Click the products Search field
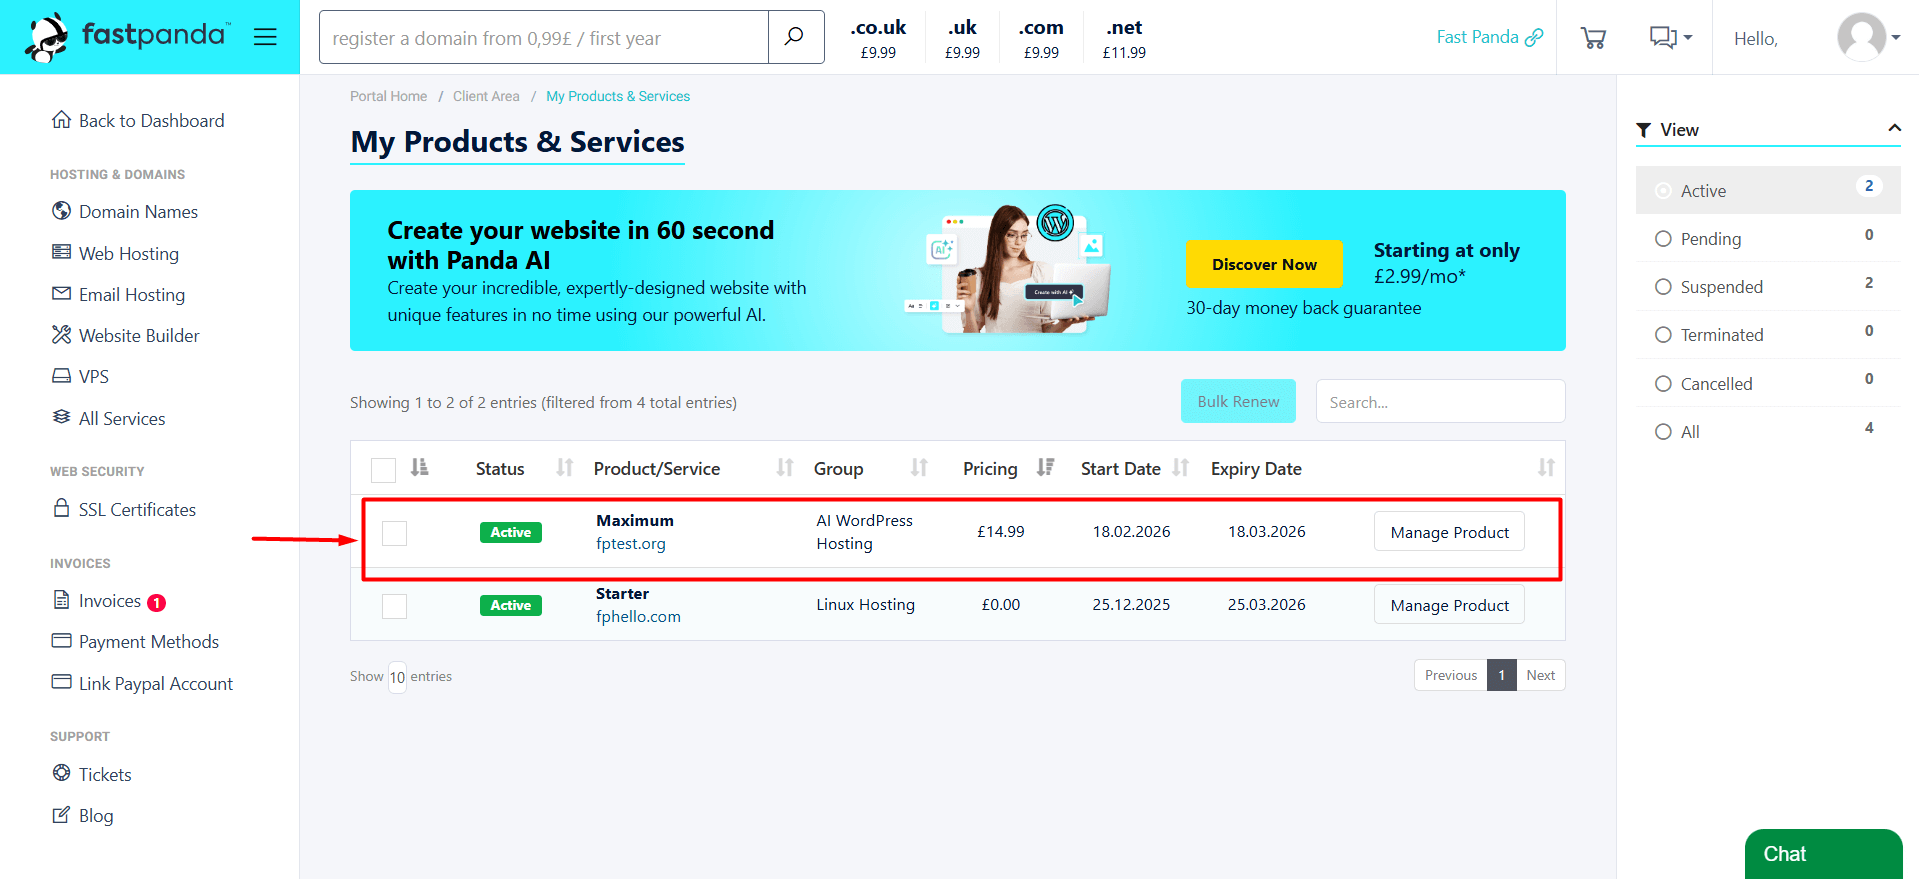The height and width of the screenshot is (879, 1919). coord(1439,402)
